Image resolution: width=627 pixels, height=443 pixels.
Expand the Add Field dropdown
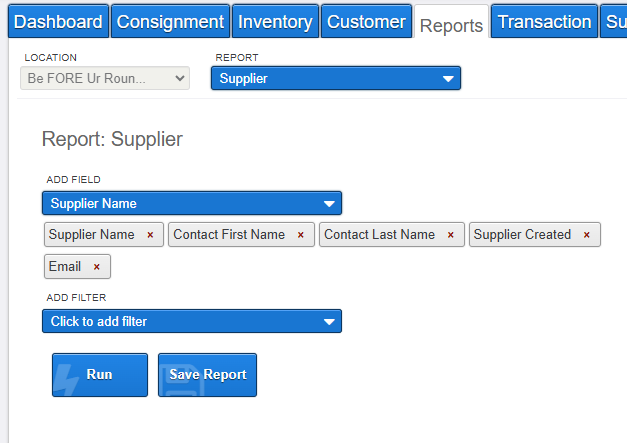[x=192, y=203]
